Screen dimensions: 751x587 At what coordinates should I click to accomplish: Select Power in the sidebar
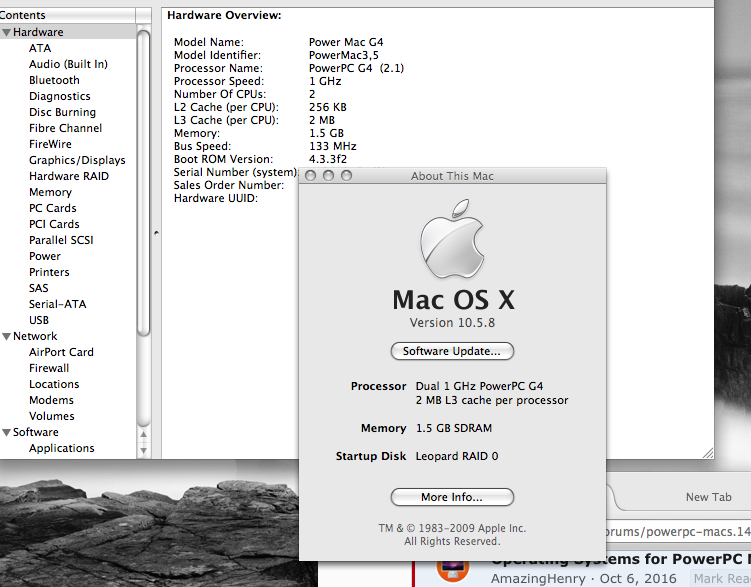pos(45,256)
